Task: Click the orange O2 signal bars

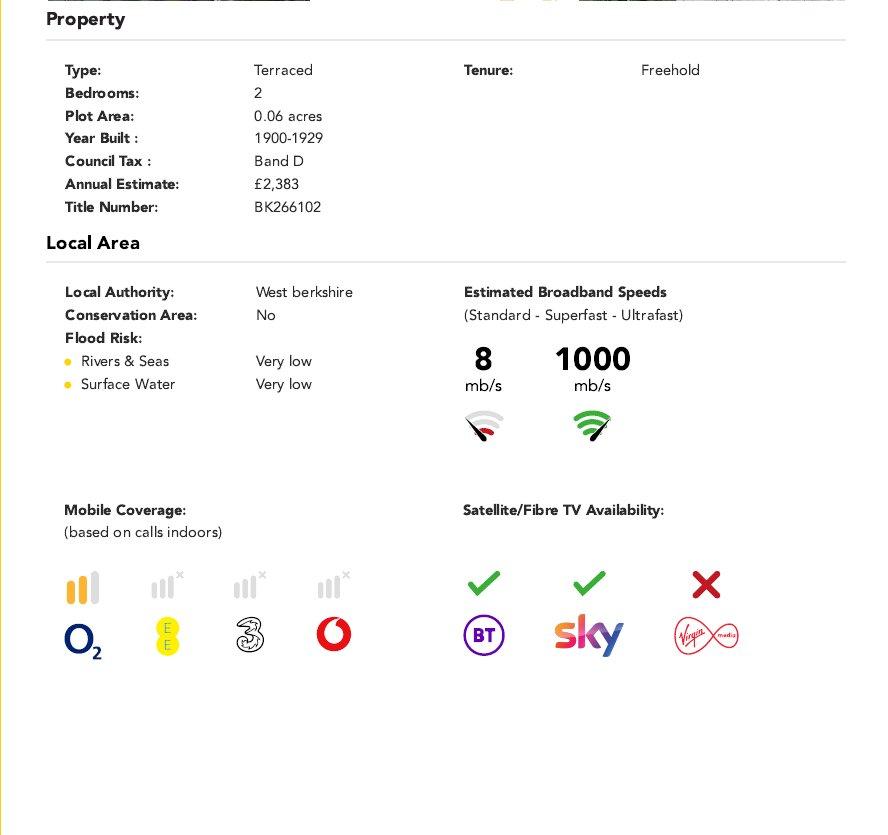Action: coord(83,587)
